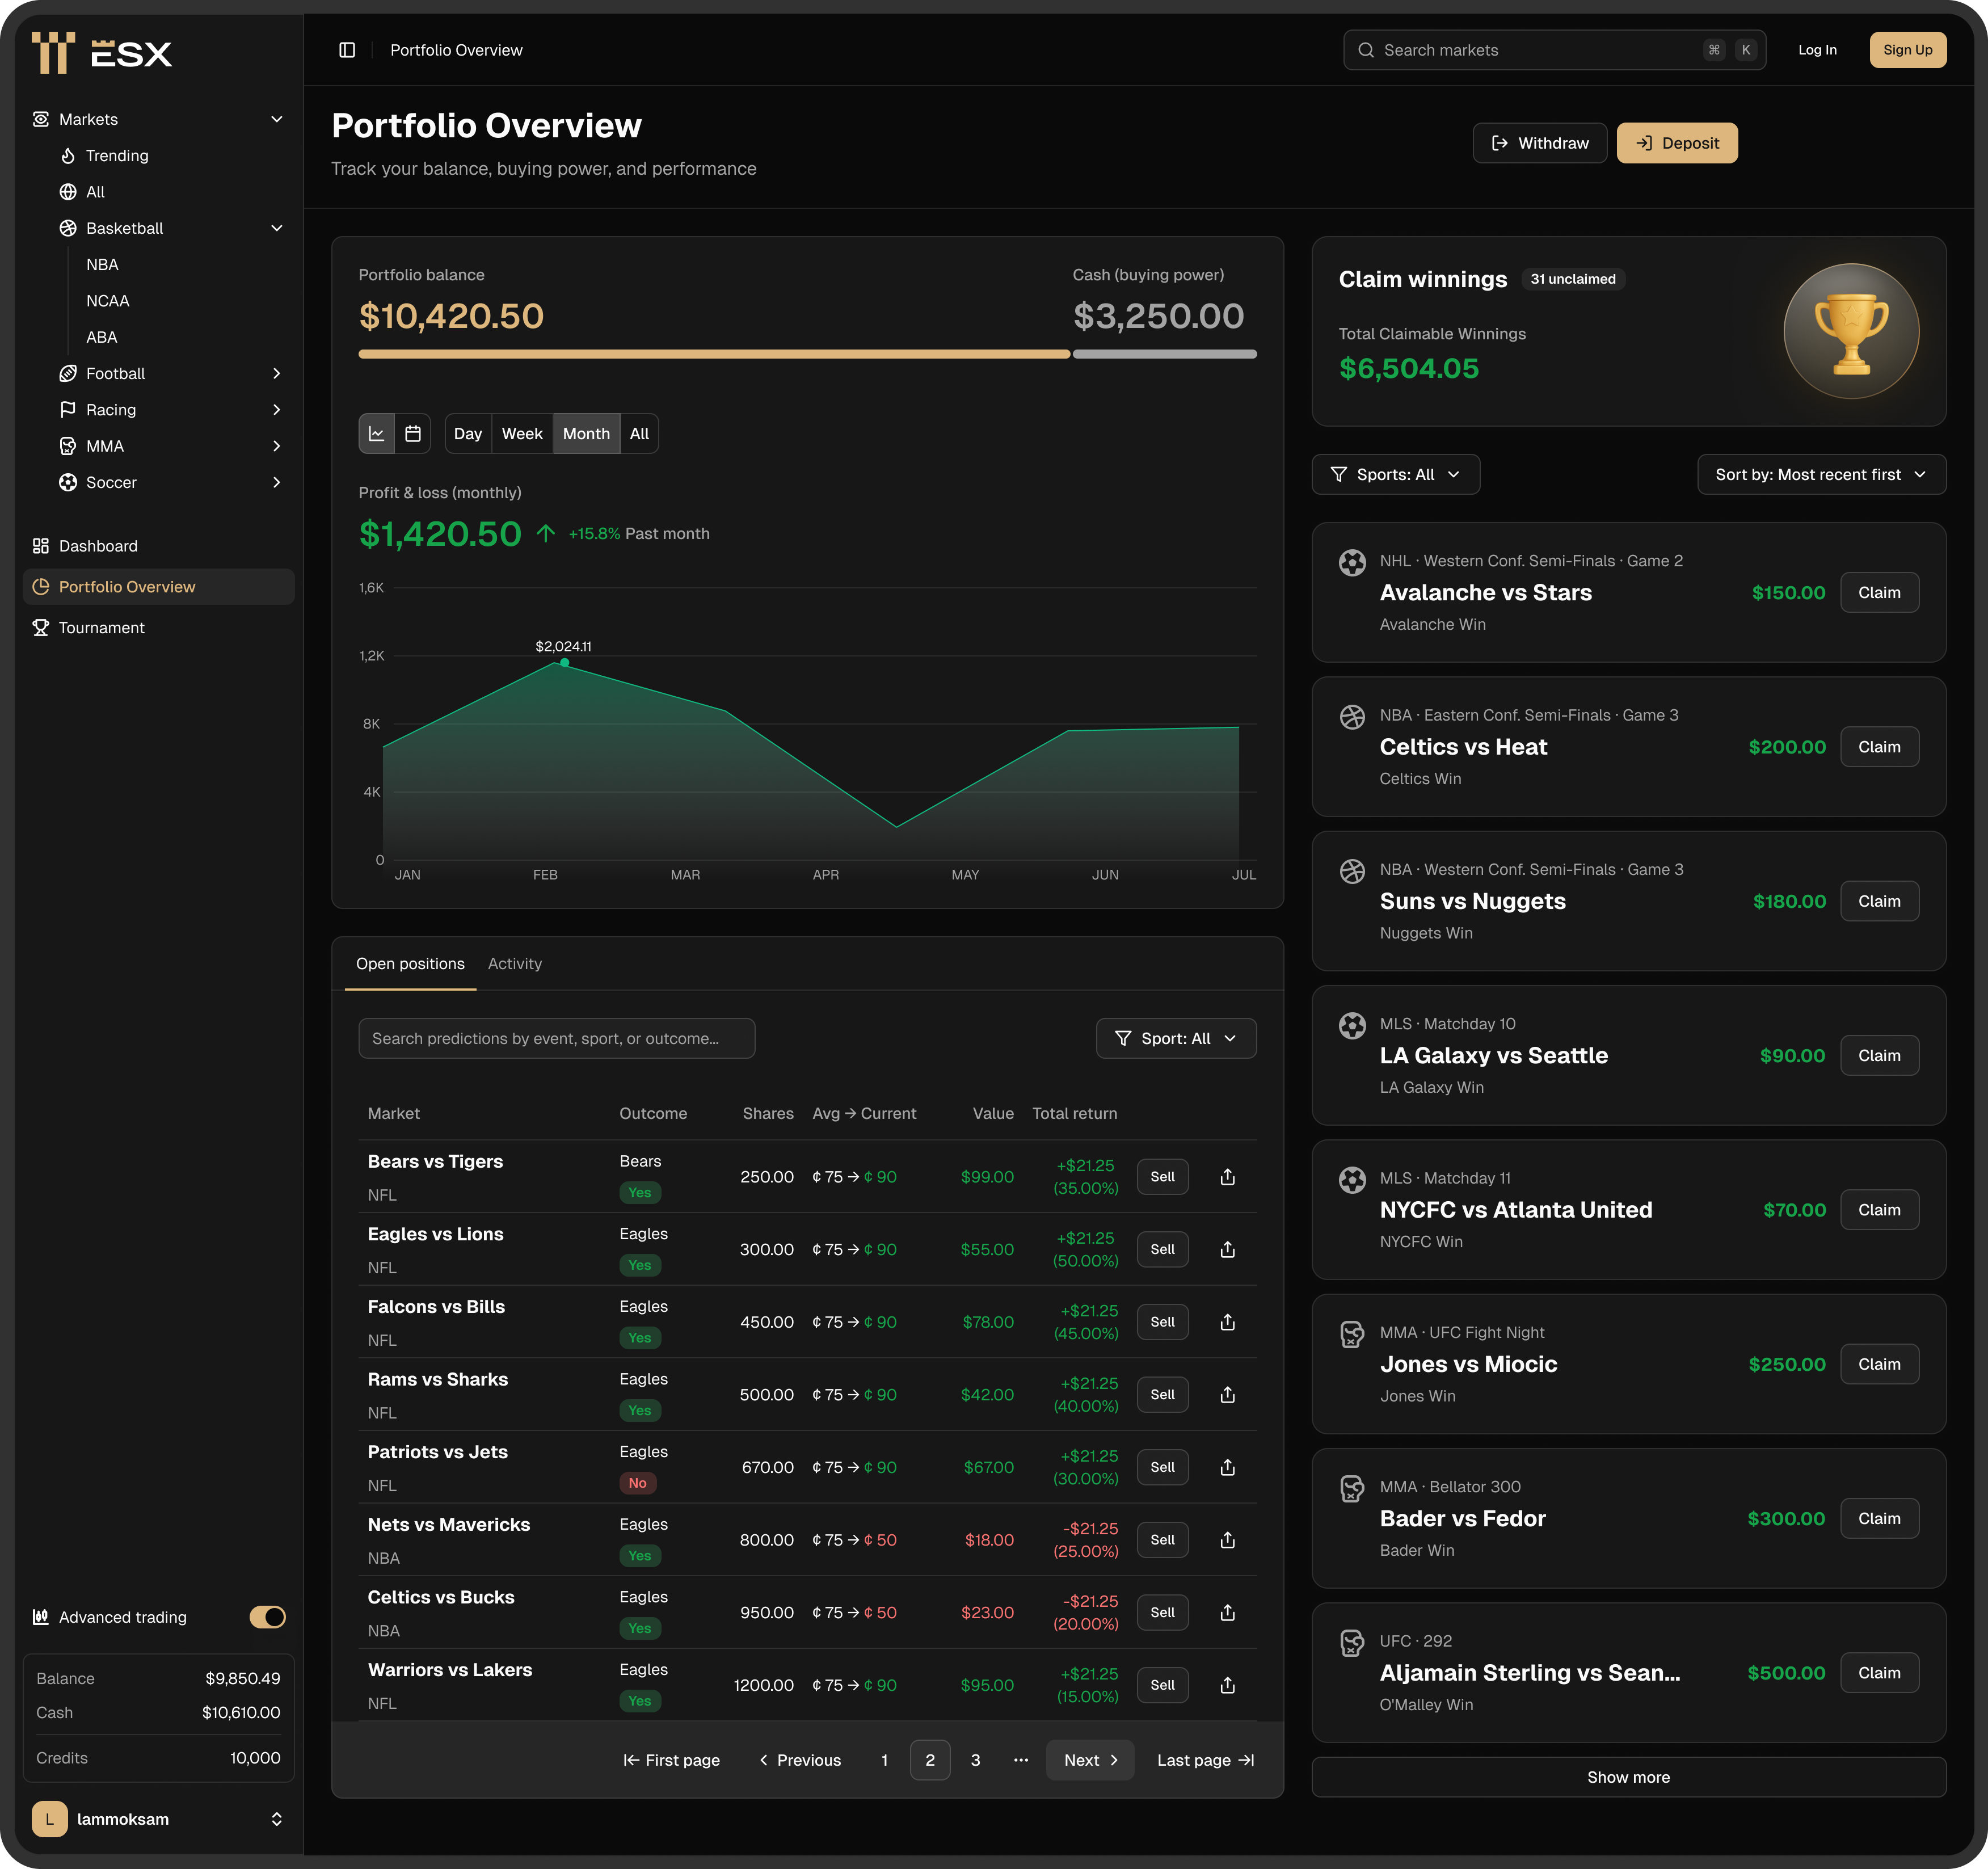Click the MMA glove icon in sidebar
Viewport: 1988px width, 1869px height.
pyautogui.click(x=68, y=446)
